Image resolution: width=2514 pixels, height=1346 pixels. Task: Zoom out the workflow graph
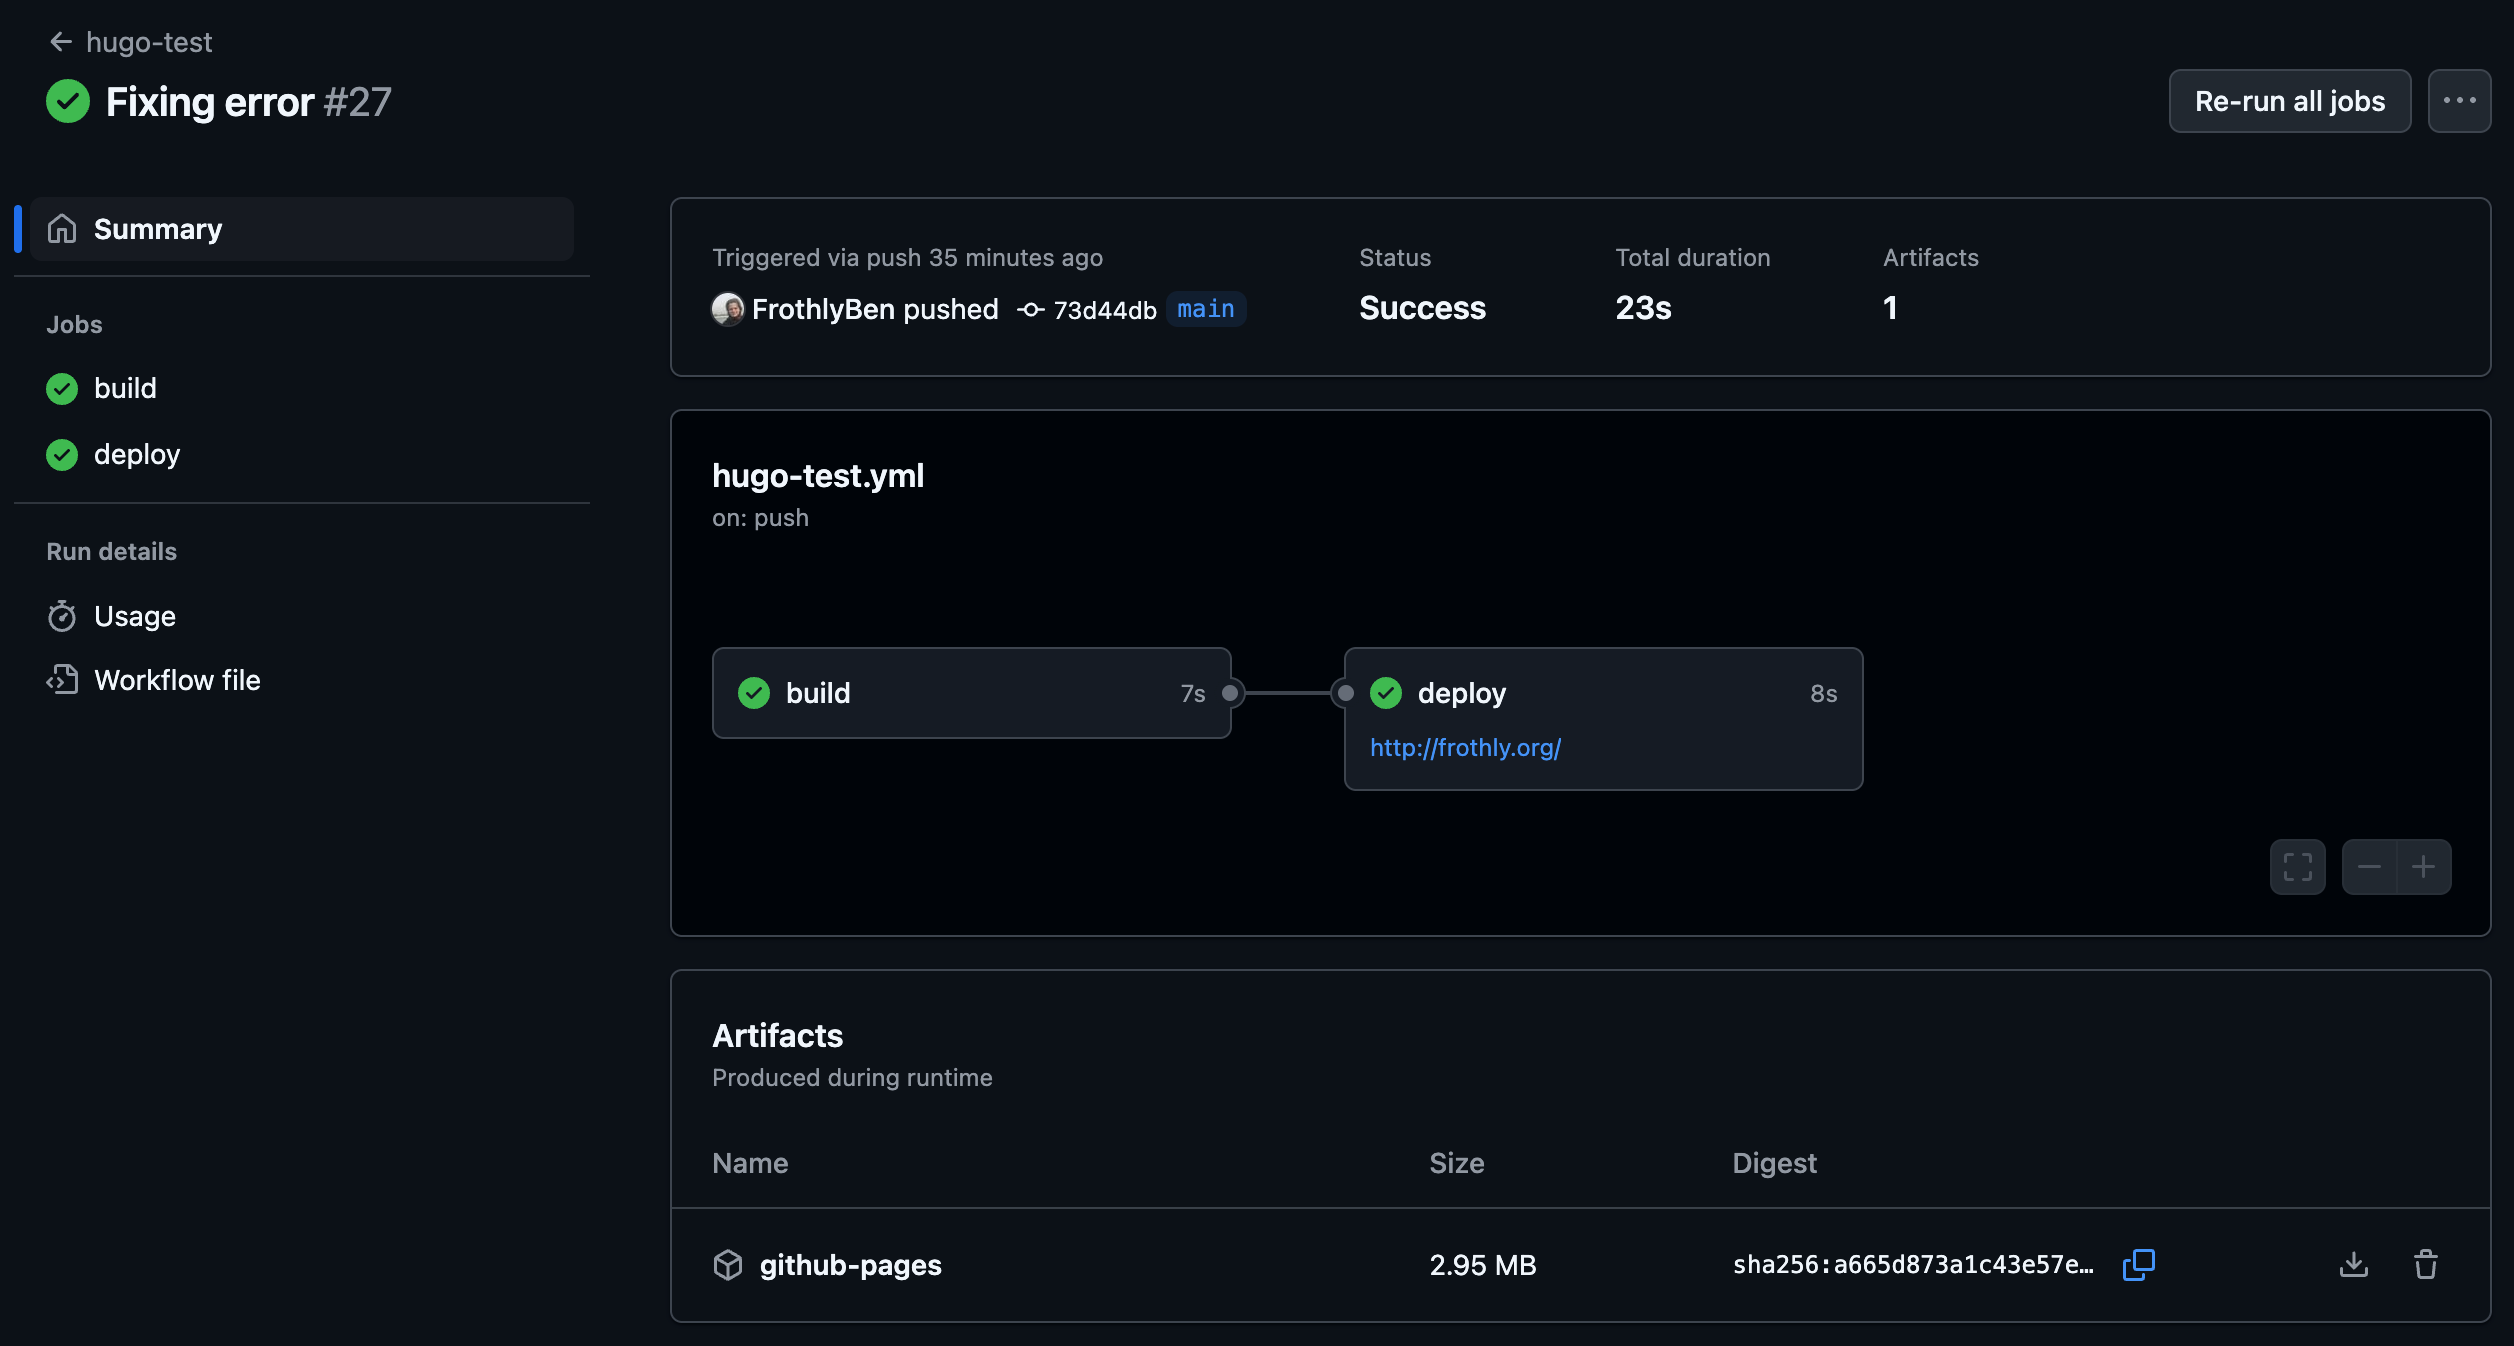point(2369,867)
